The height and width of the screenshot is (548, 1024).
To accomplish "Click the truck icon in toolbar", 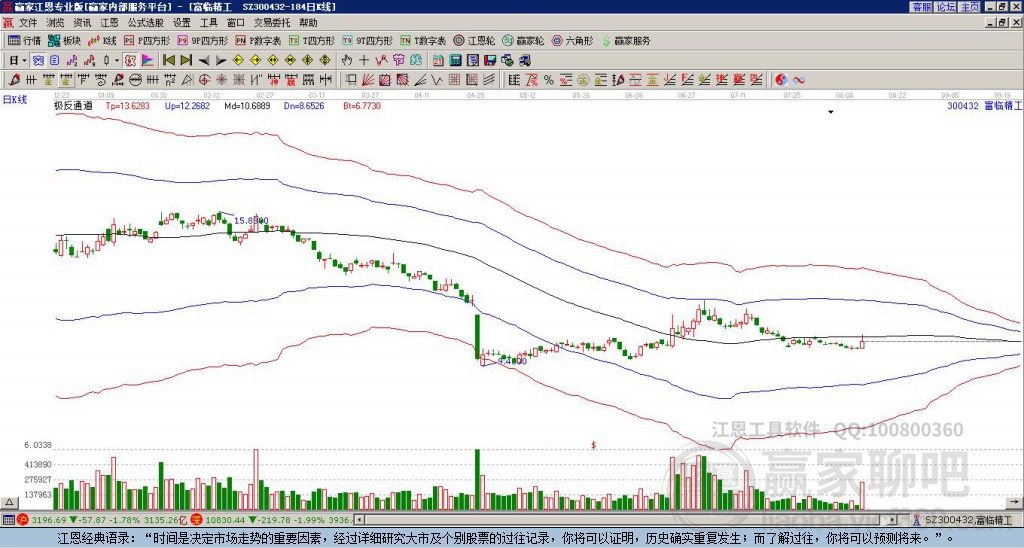I will (x=525, y=61).
